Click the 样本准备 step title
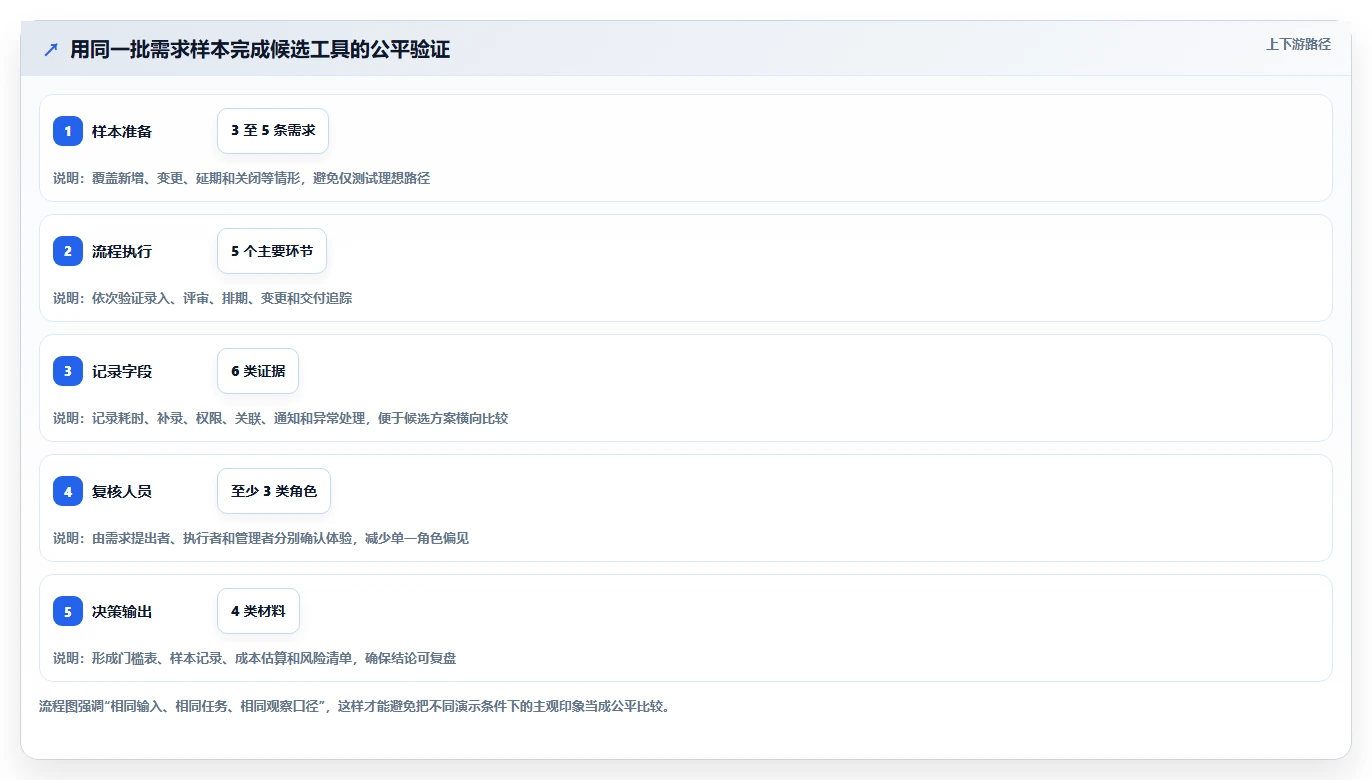The image size is (1372, 780). point(122,131)
